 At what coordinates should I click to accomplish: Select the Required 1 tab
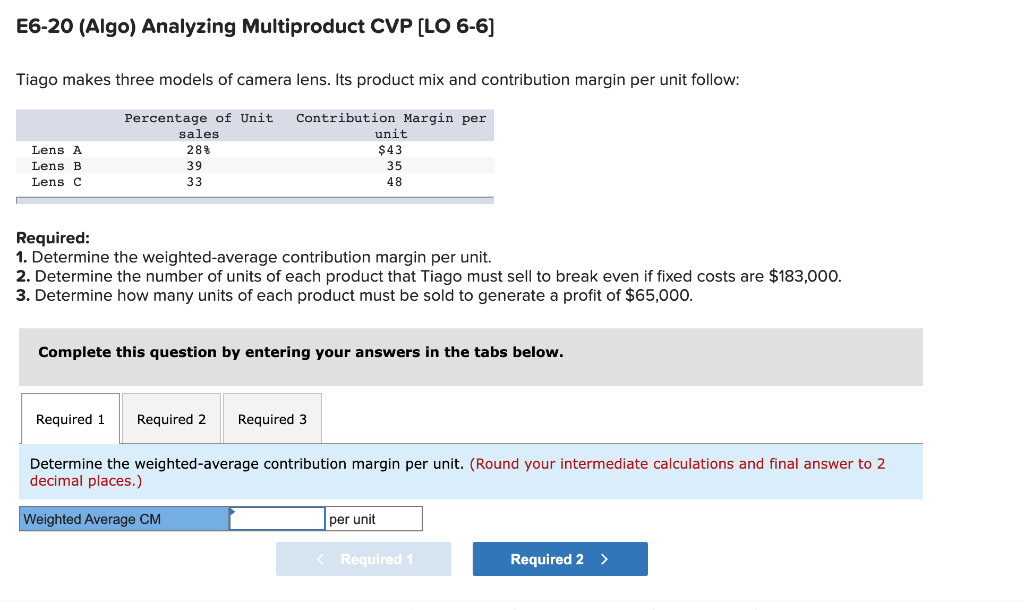(x=69, y=418)
